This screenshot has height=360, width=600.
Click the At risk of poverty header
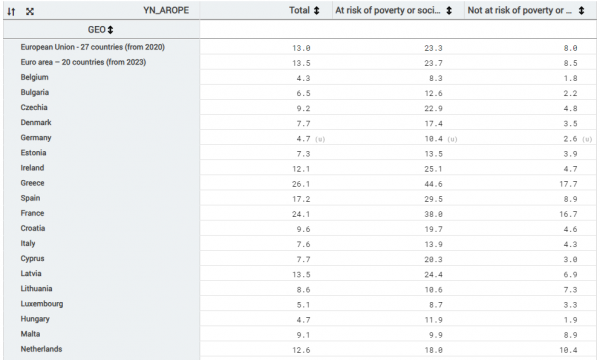click(x=388, y=10)
